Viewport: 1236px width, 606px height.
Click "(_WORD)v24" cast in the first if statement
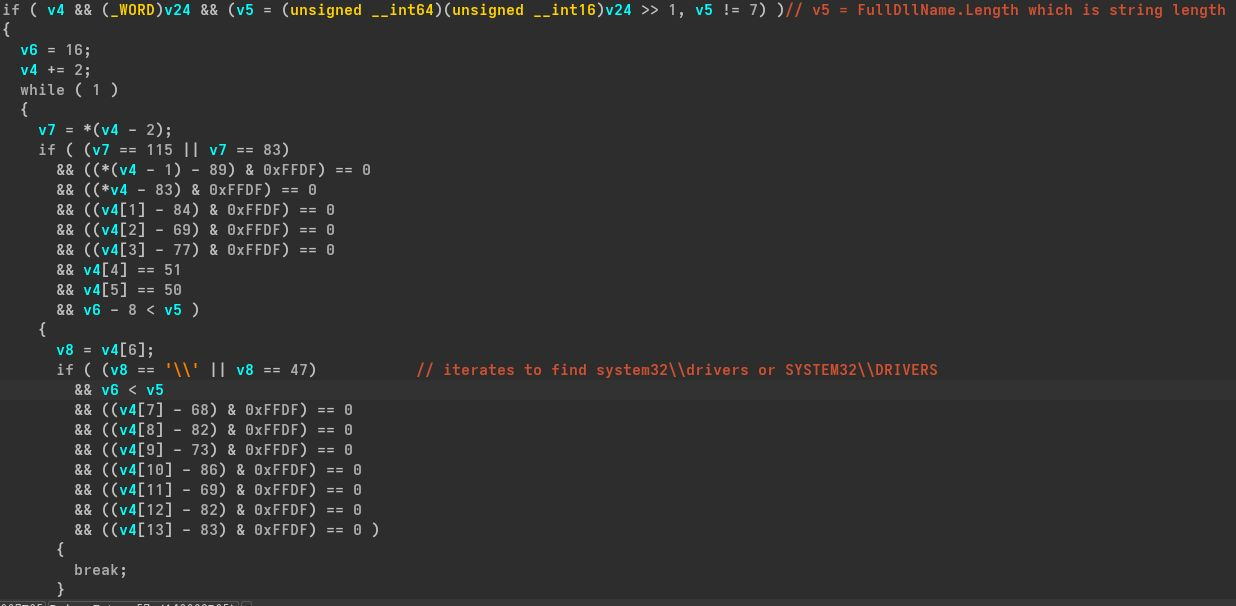pyautogui.click(x=146, y=10)
